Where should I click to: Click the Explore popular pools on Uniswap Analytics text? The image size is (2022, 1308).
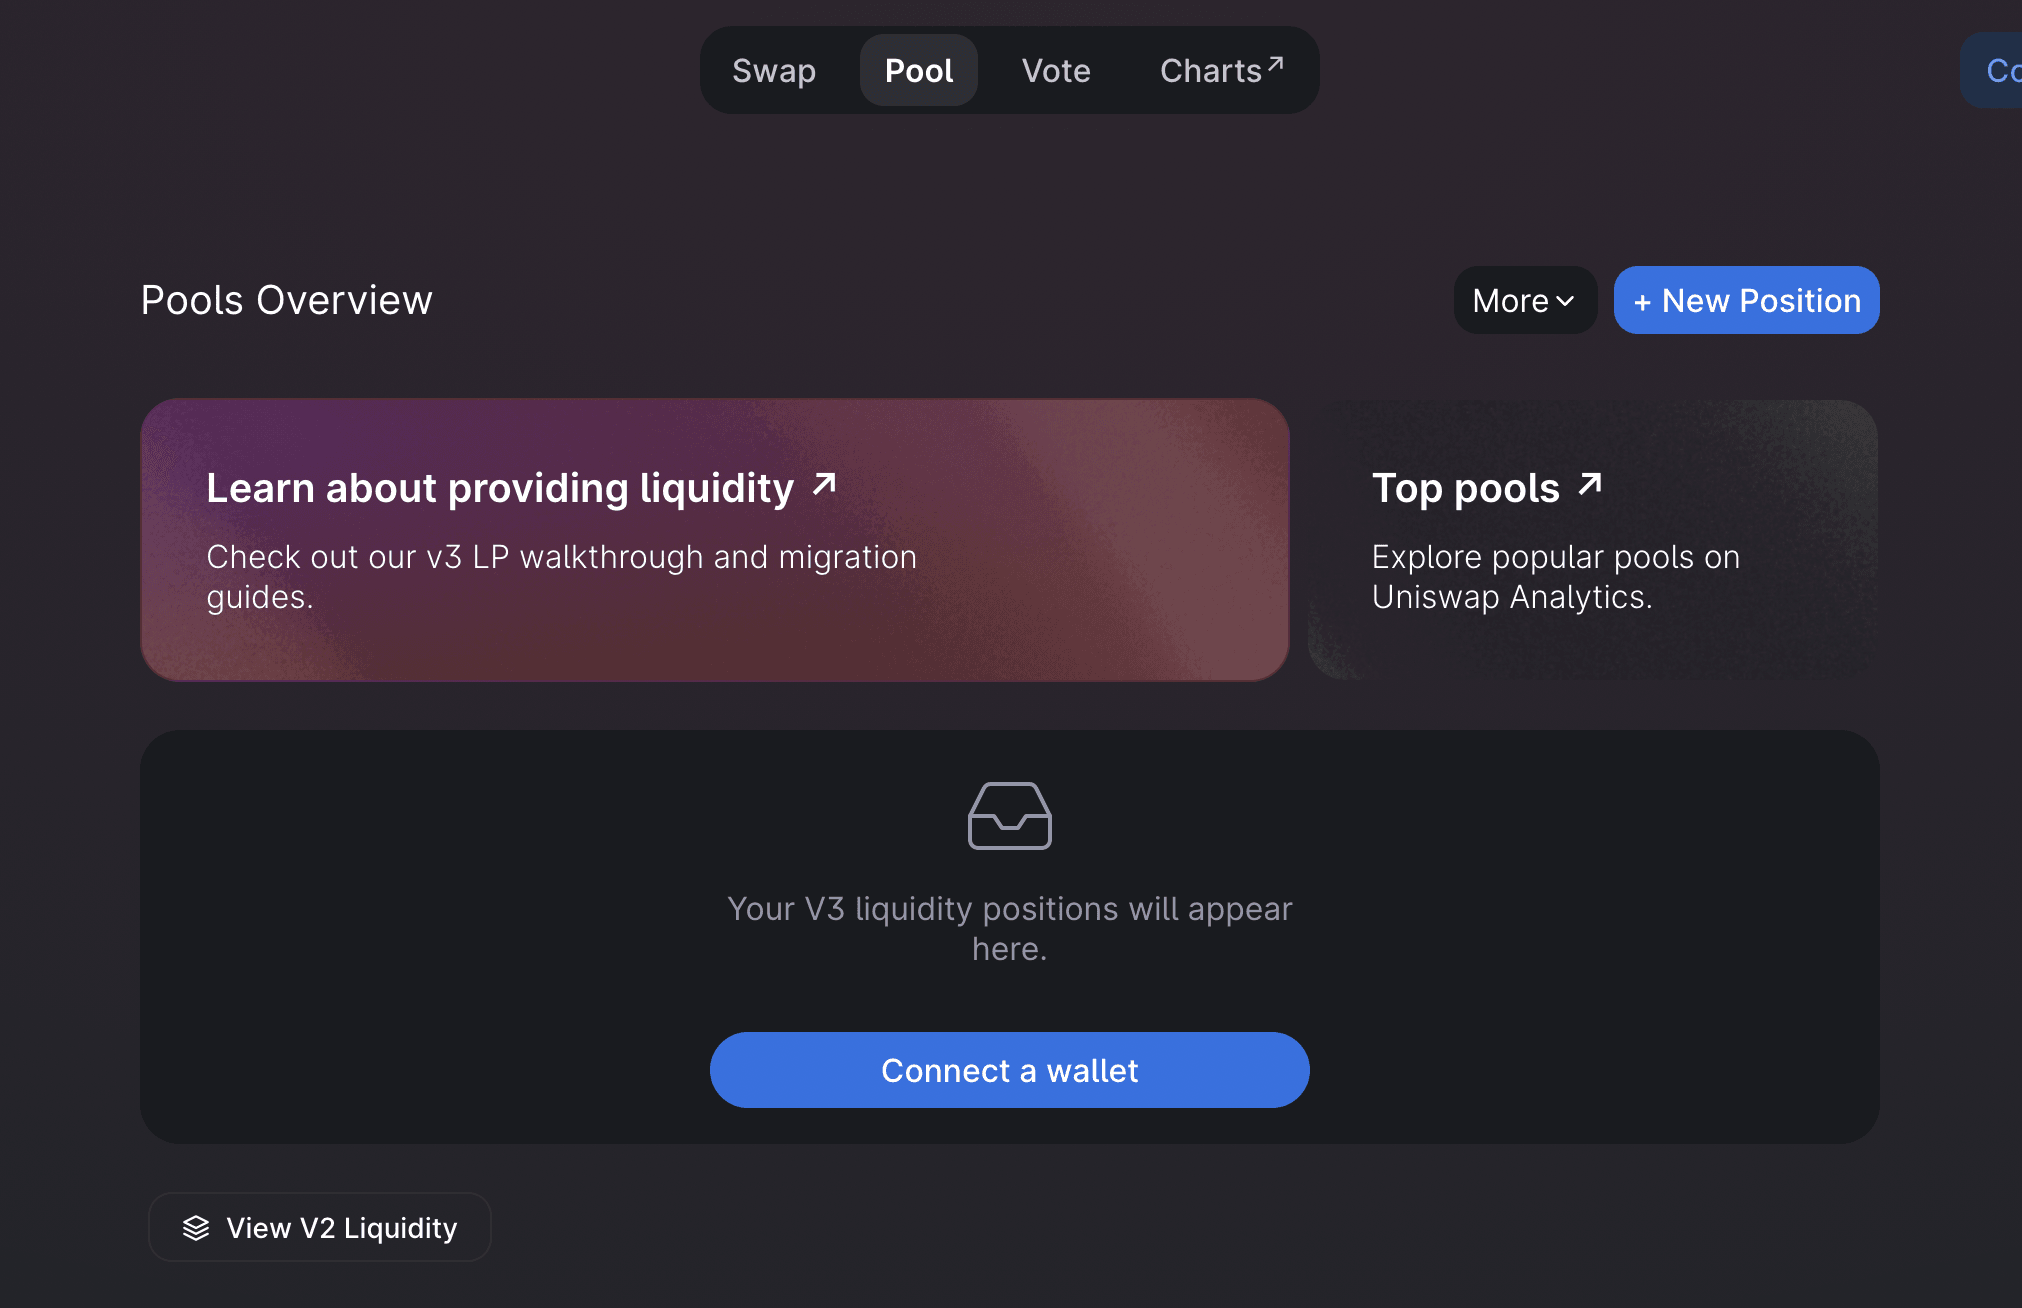(x=1556, y=577)
